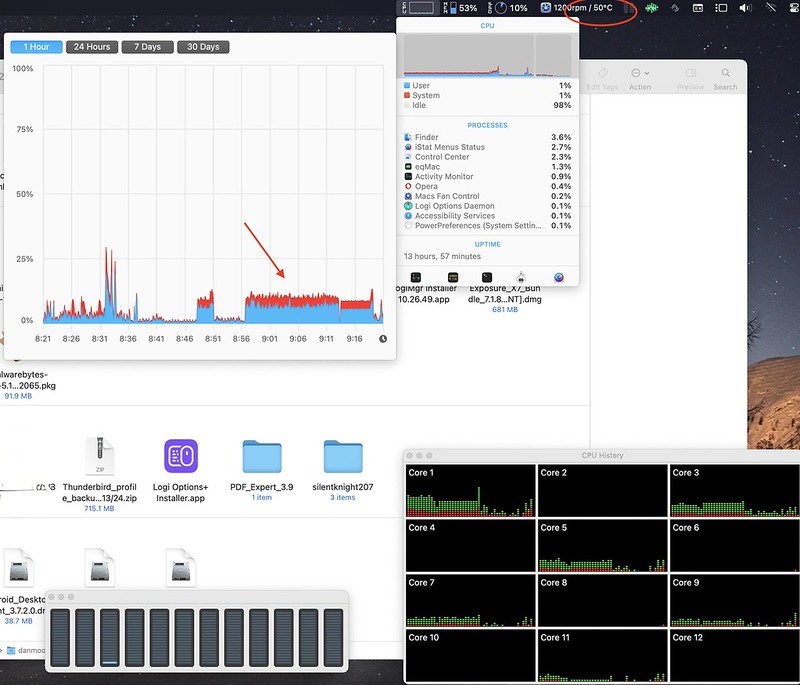Click Core 9 graph in CPU History
The width and height of the screenshot is (800, 685).
[x=735, y=600]
